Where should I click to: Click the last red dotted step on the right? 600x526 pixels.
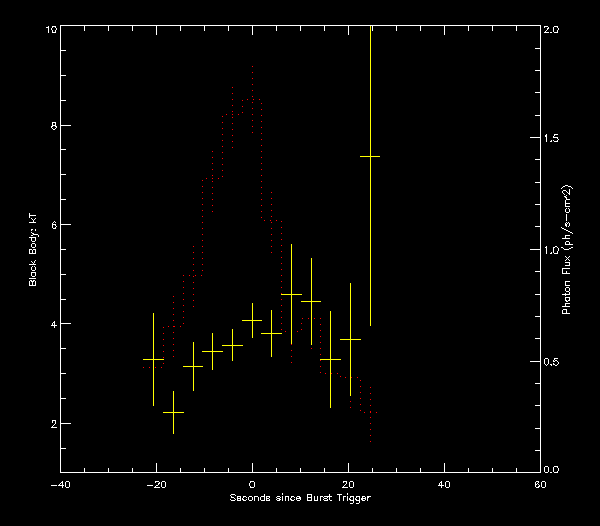(x=370, y=412)
